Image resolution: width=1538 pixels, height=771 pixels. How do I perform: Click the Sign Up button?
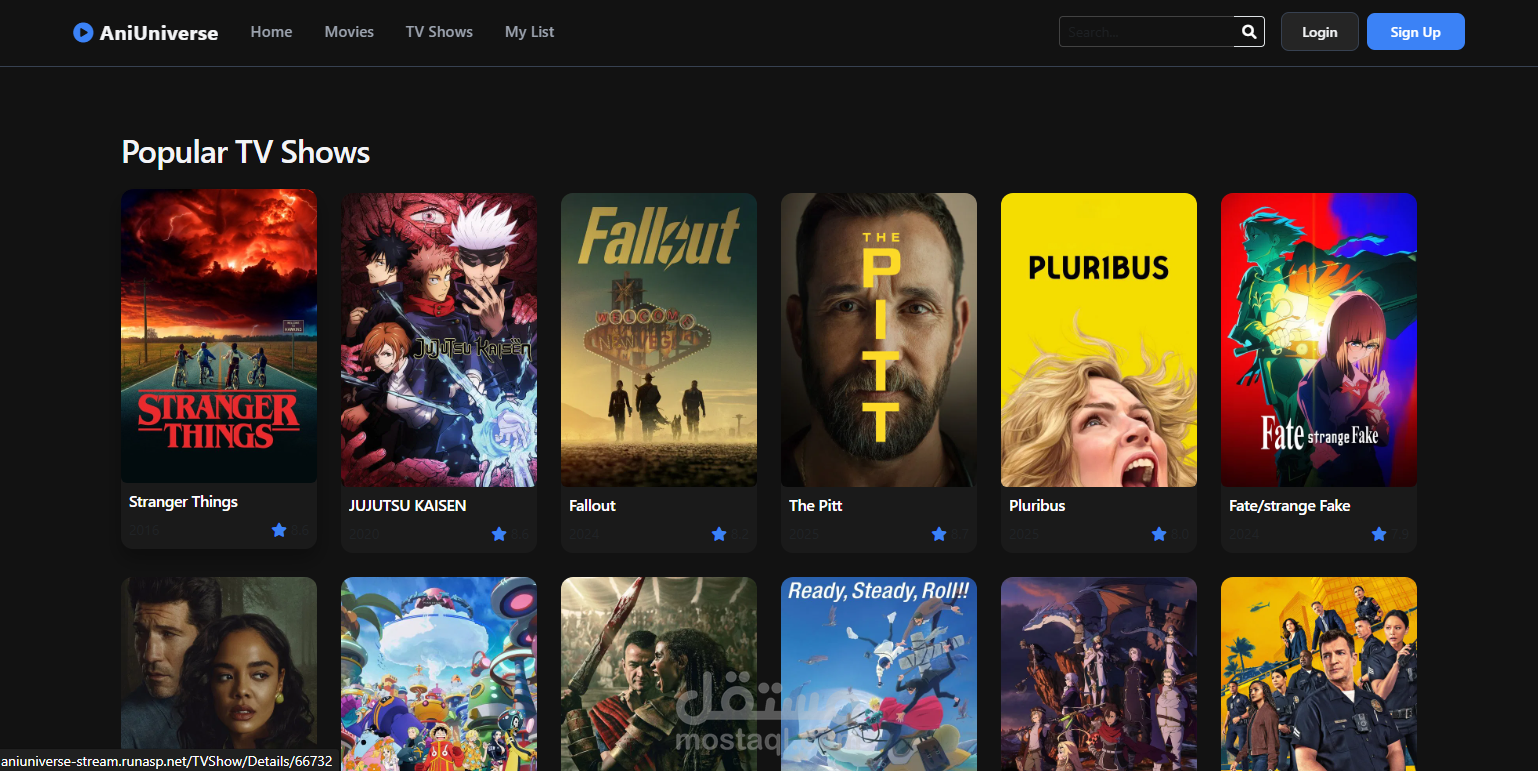[x=1415, y=32]
